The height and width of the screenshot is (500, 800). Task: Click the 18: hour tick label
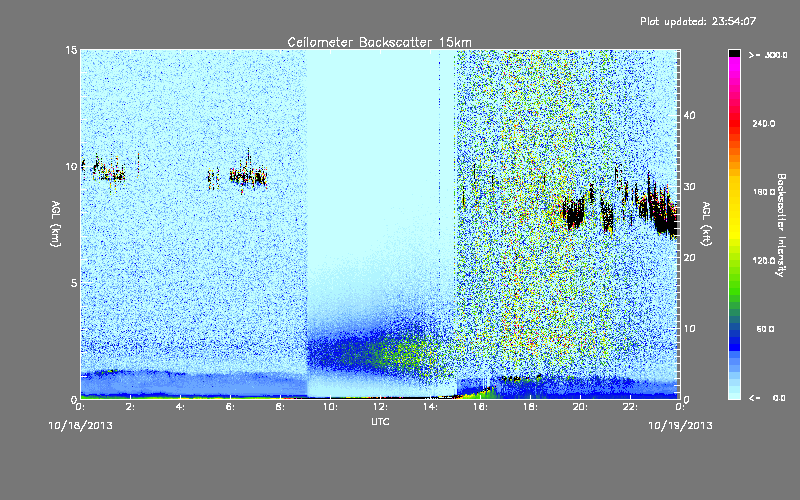pos(530,407)
